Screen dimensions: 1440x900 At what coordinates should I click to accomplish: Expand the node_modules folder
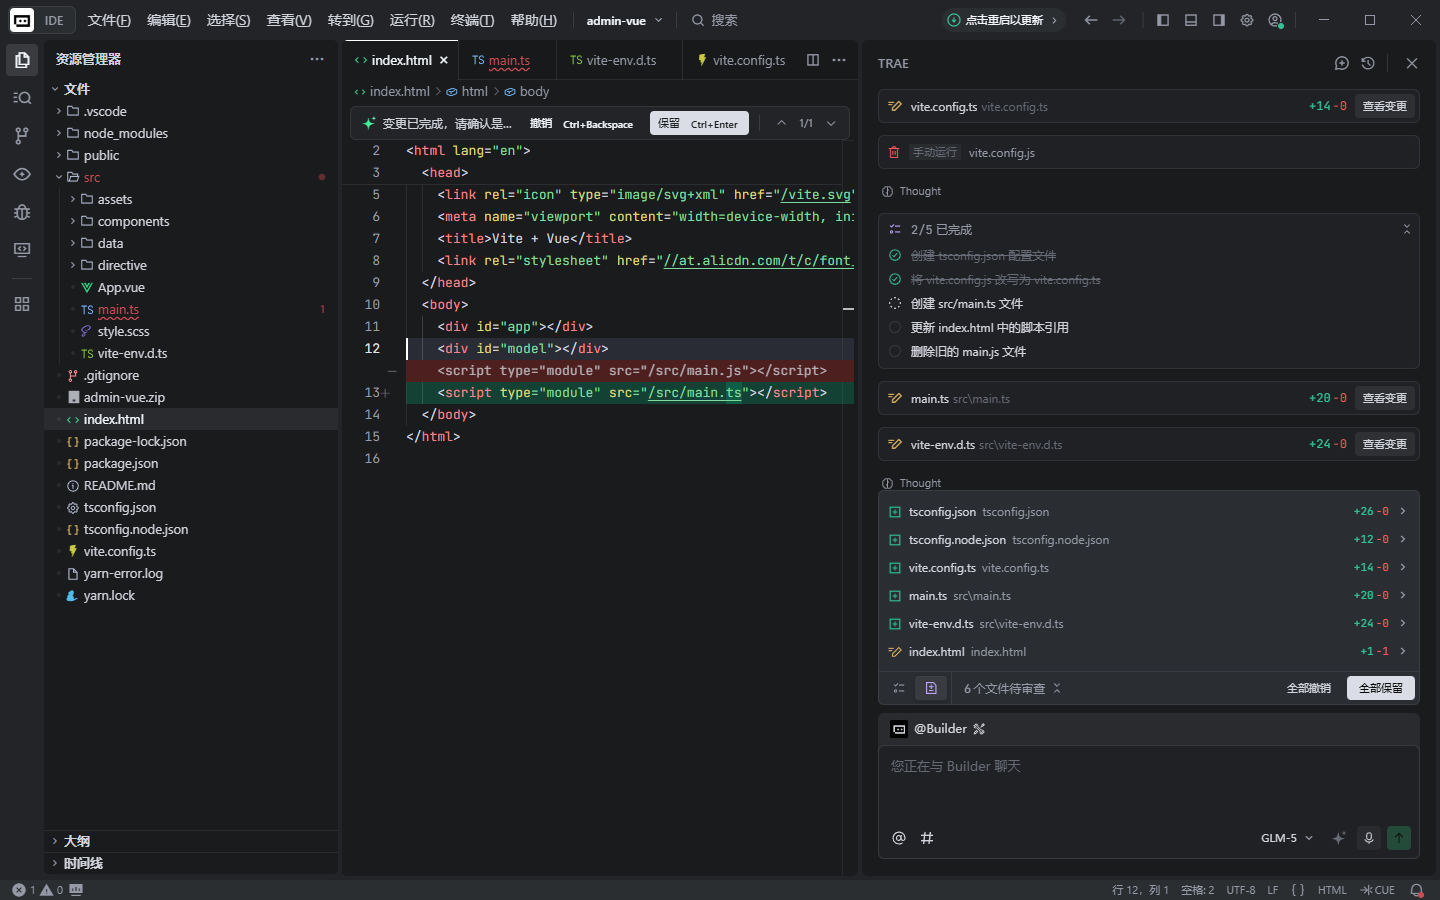[125, 133]
